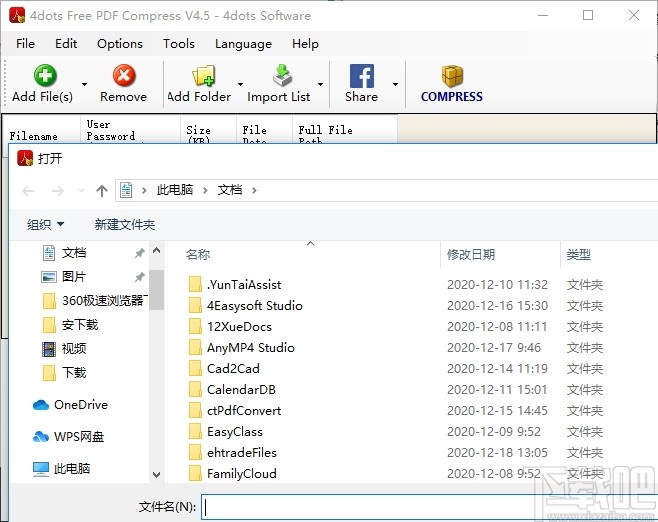658x522 pixels.
Task: Click the Cad2Cad folder icon
Action: [195, 368]
